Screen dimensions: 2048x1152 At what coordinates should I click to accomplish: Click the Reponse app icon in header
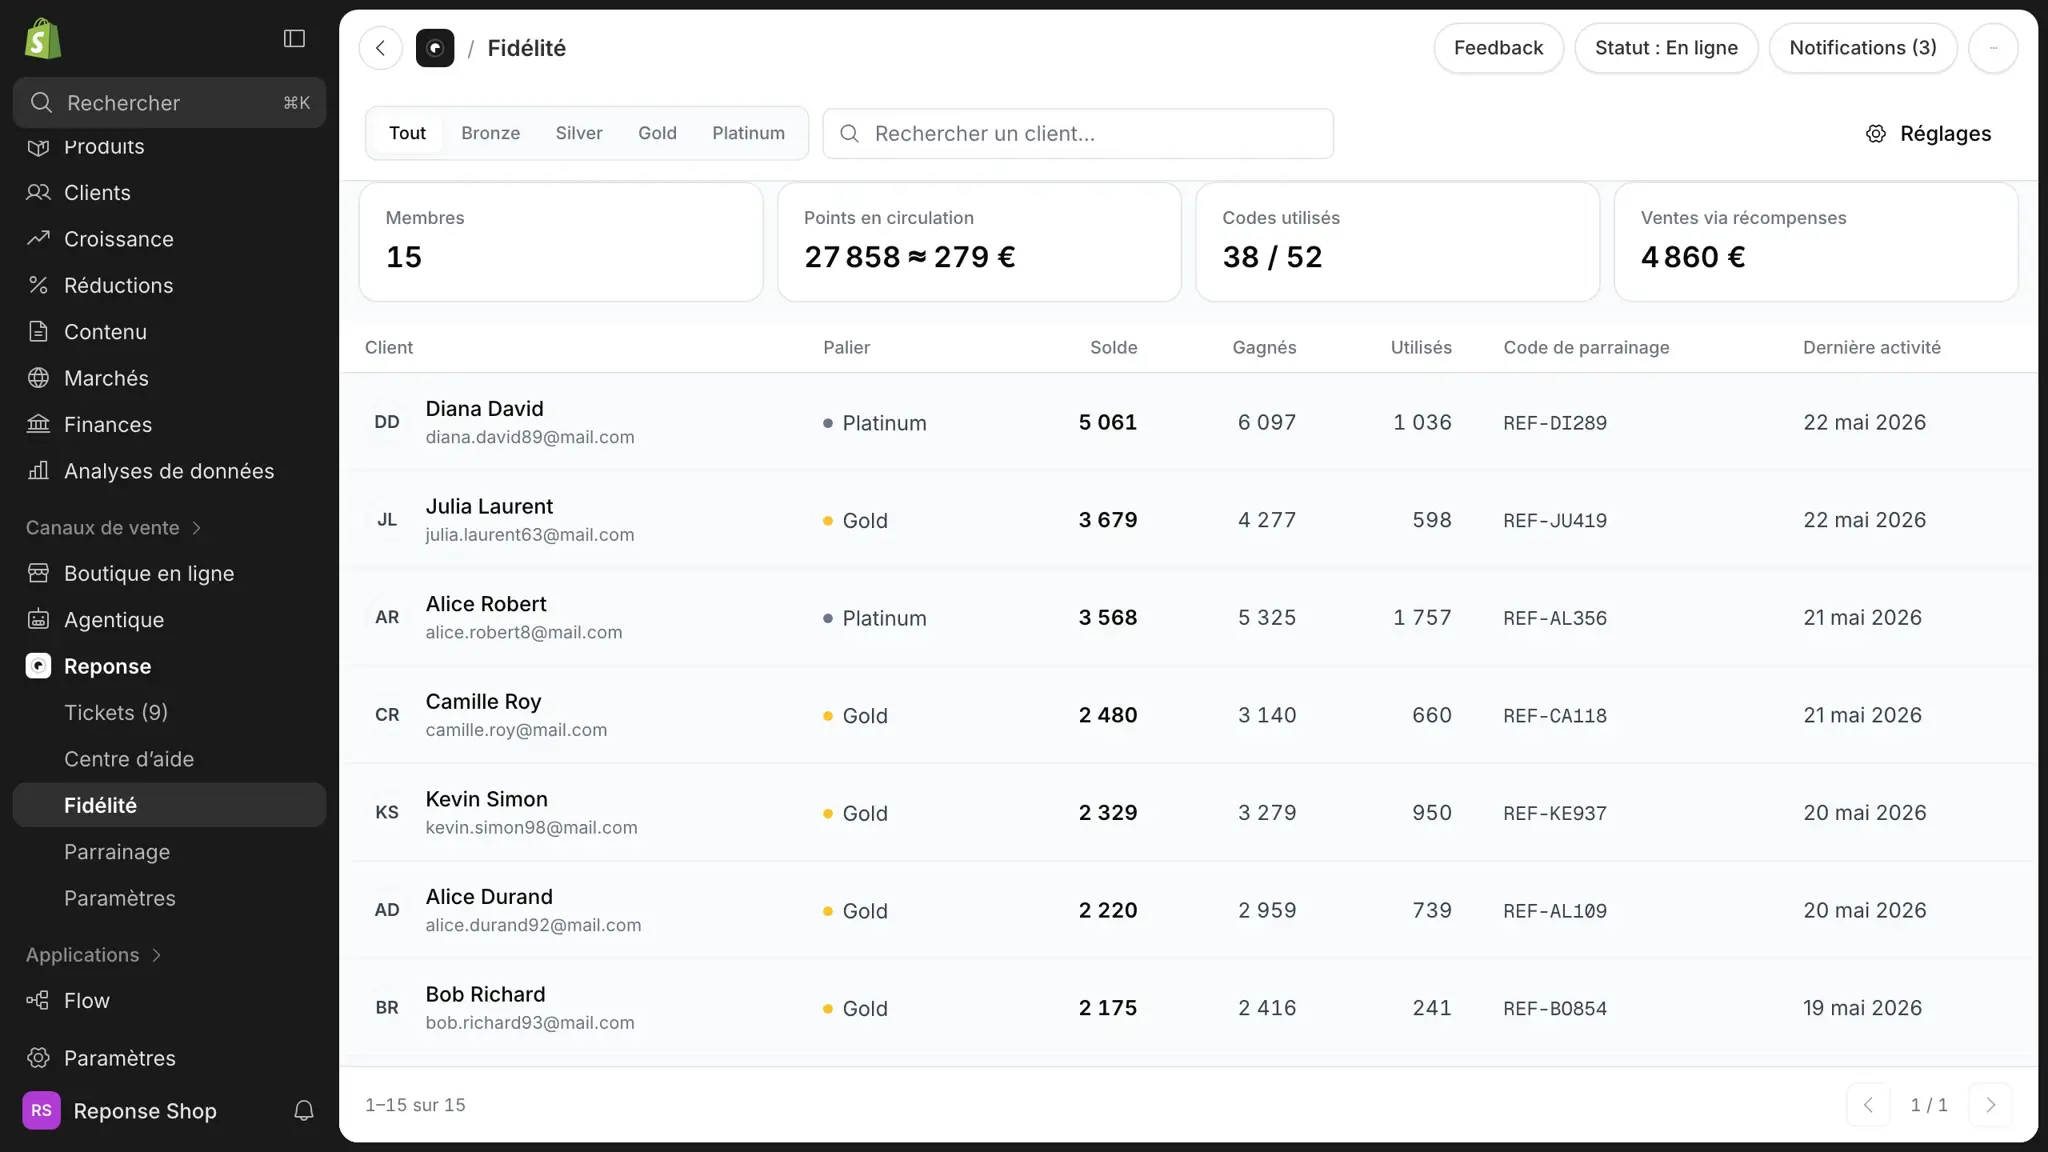pos(435,48)
